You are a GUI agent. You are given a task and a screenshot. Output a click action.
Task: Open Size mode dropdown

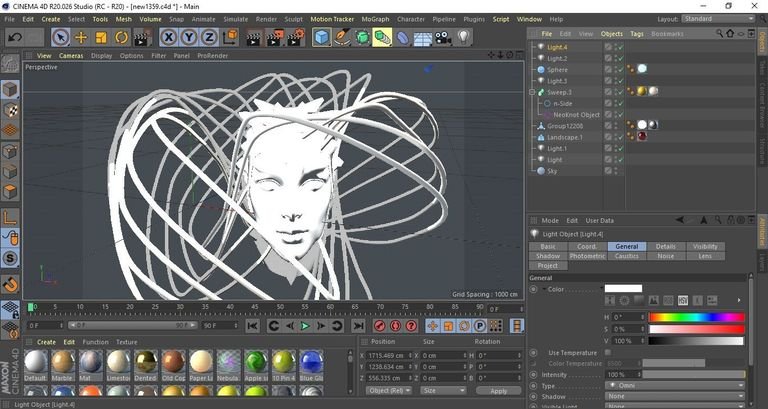[443, 390]
